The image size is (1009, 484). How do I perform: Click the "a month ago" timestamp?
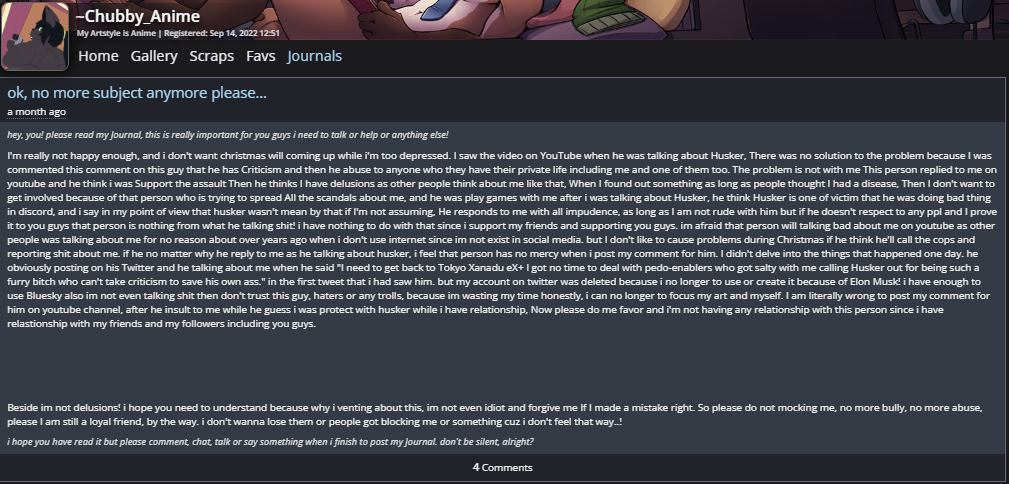tap(36, 111)
